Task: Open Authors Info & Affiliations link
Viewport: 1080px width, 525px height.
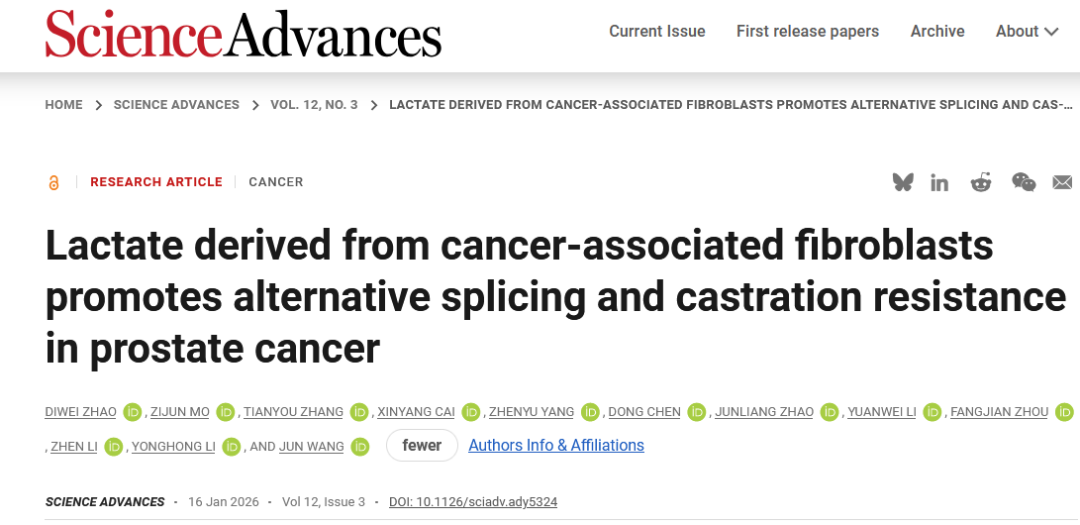Action: (556, 446)
